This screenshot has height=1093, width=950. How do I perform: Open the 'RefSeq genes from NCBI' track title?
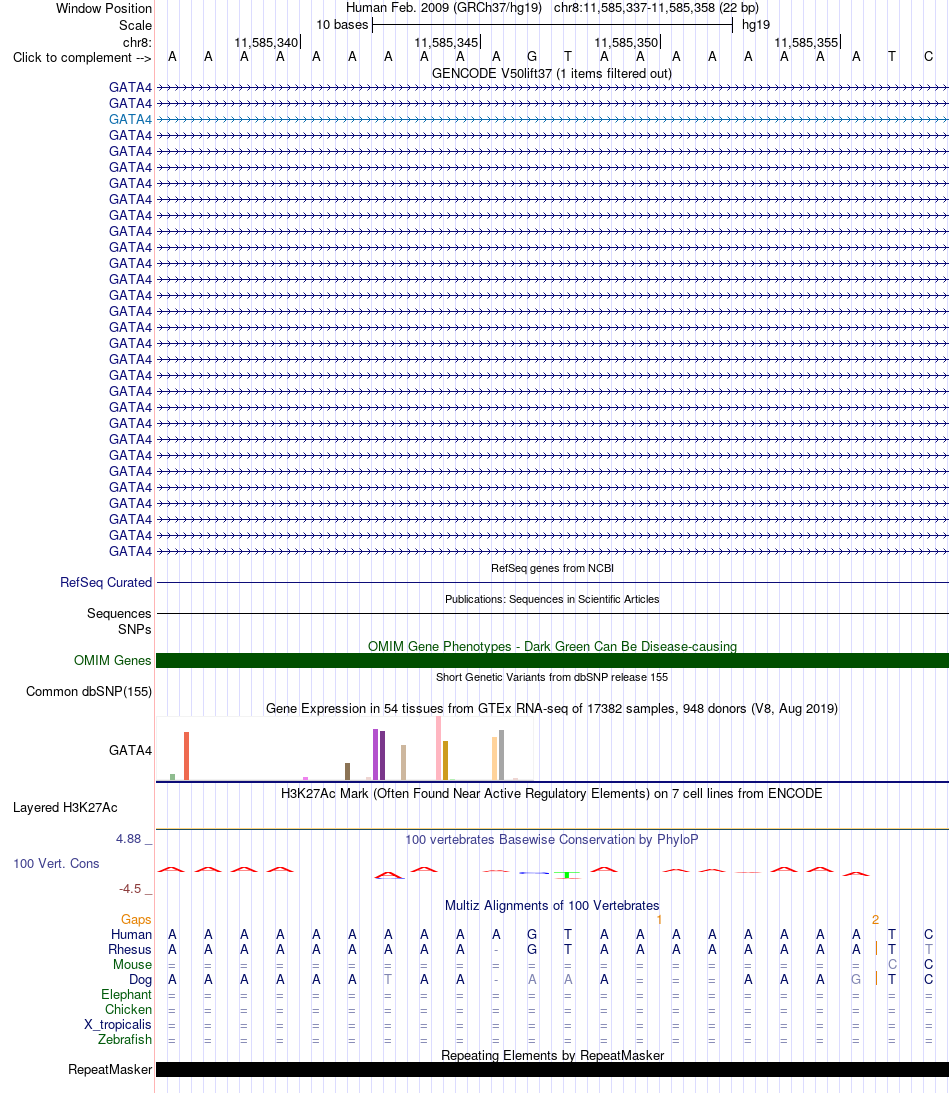click(552, 568)
